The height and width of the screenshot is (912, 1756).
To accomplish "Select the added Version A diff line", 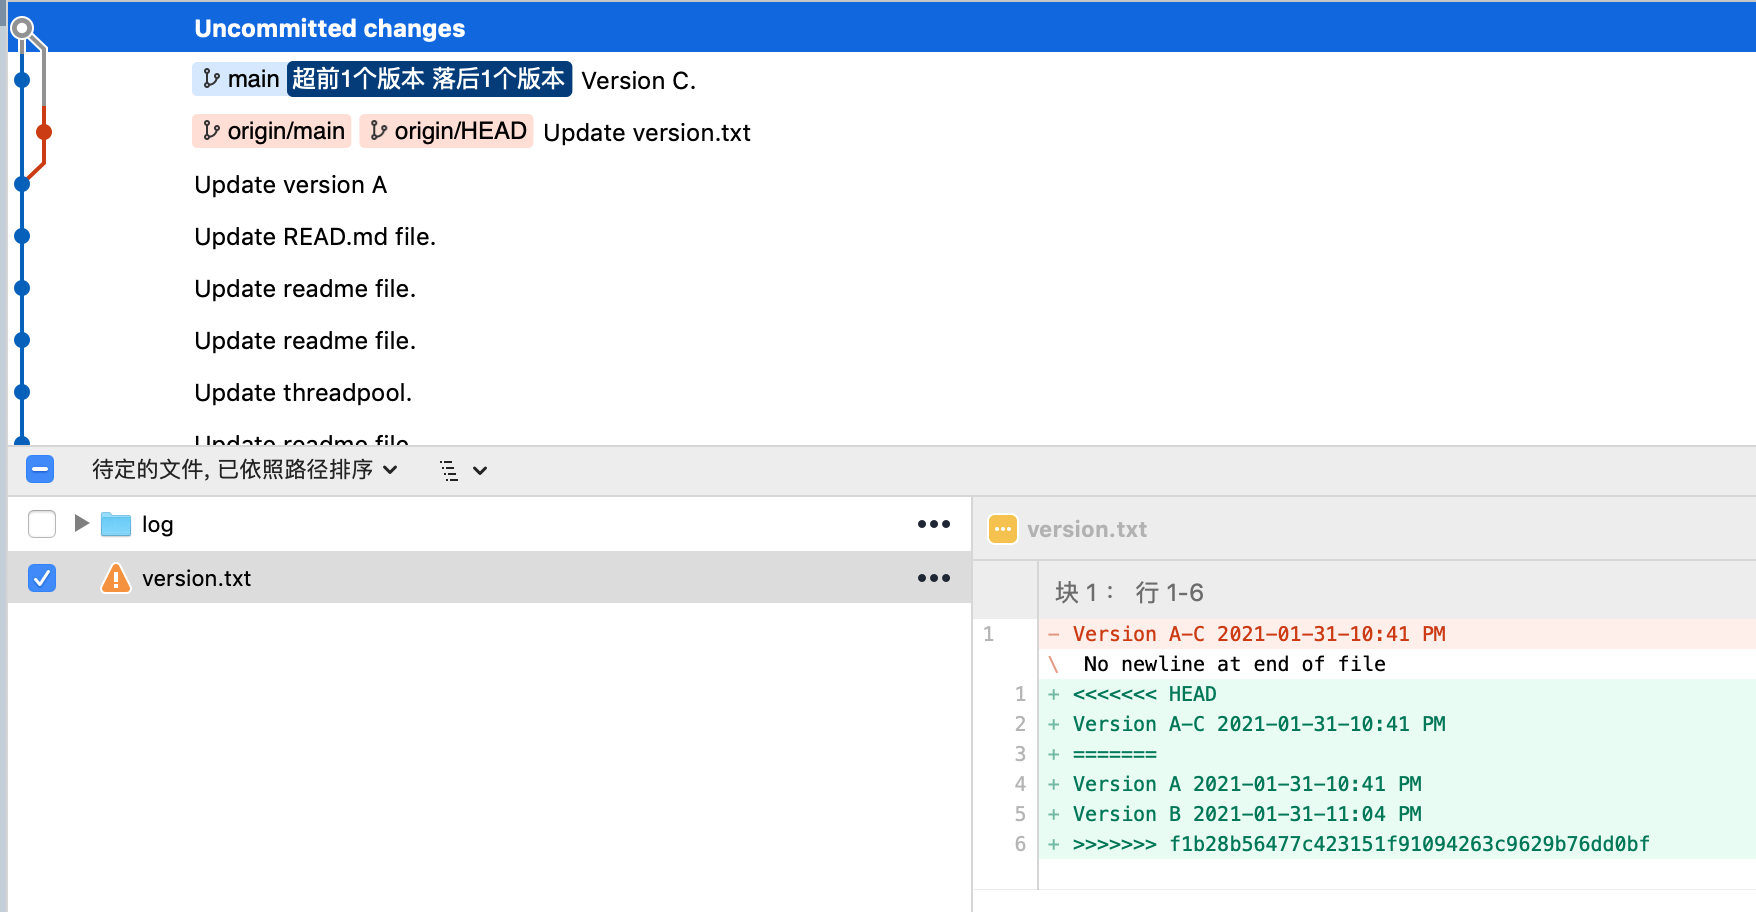I will point(1397,784).
